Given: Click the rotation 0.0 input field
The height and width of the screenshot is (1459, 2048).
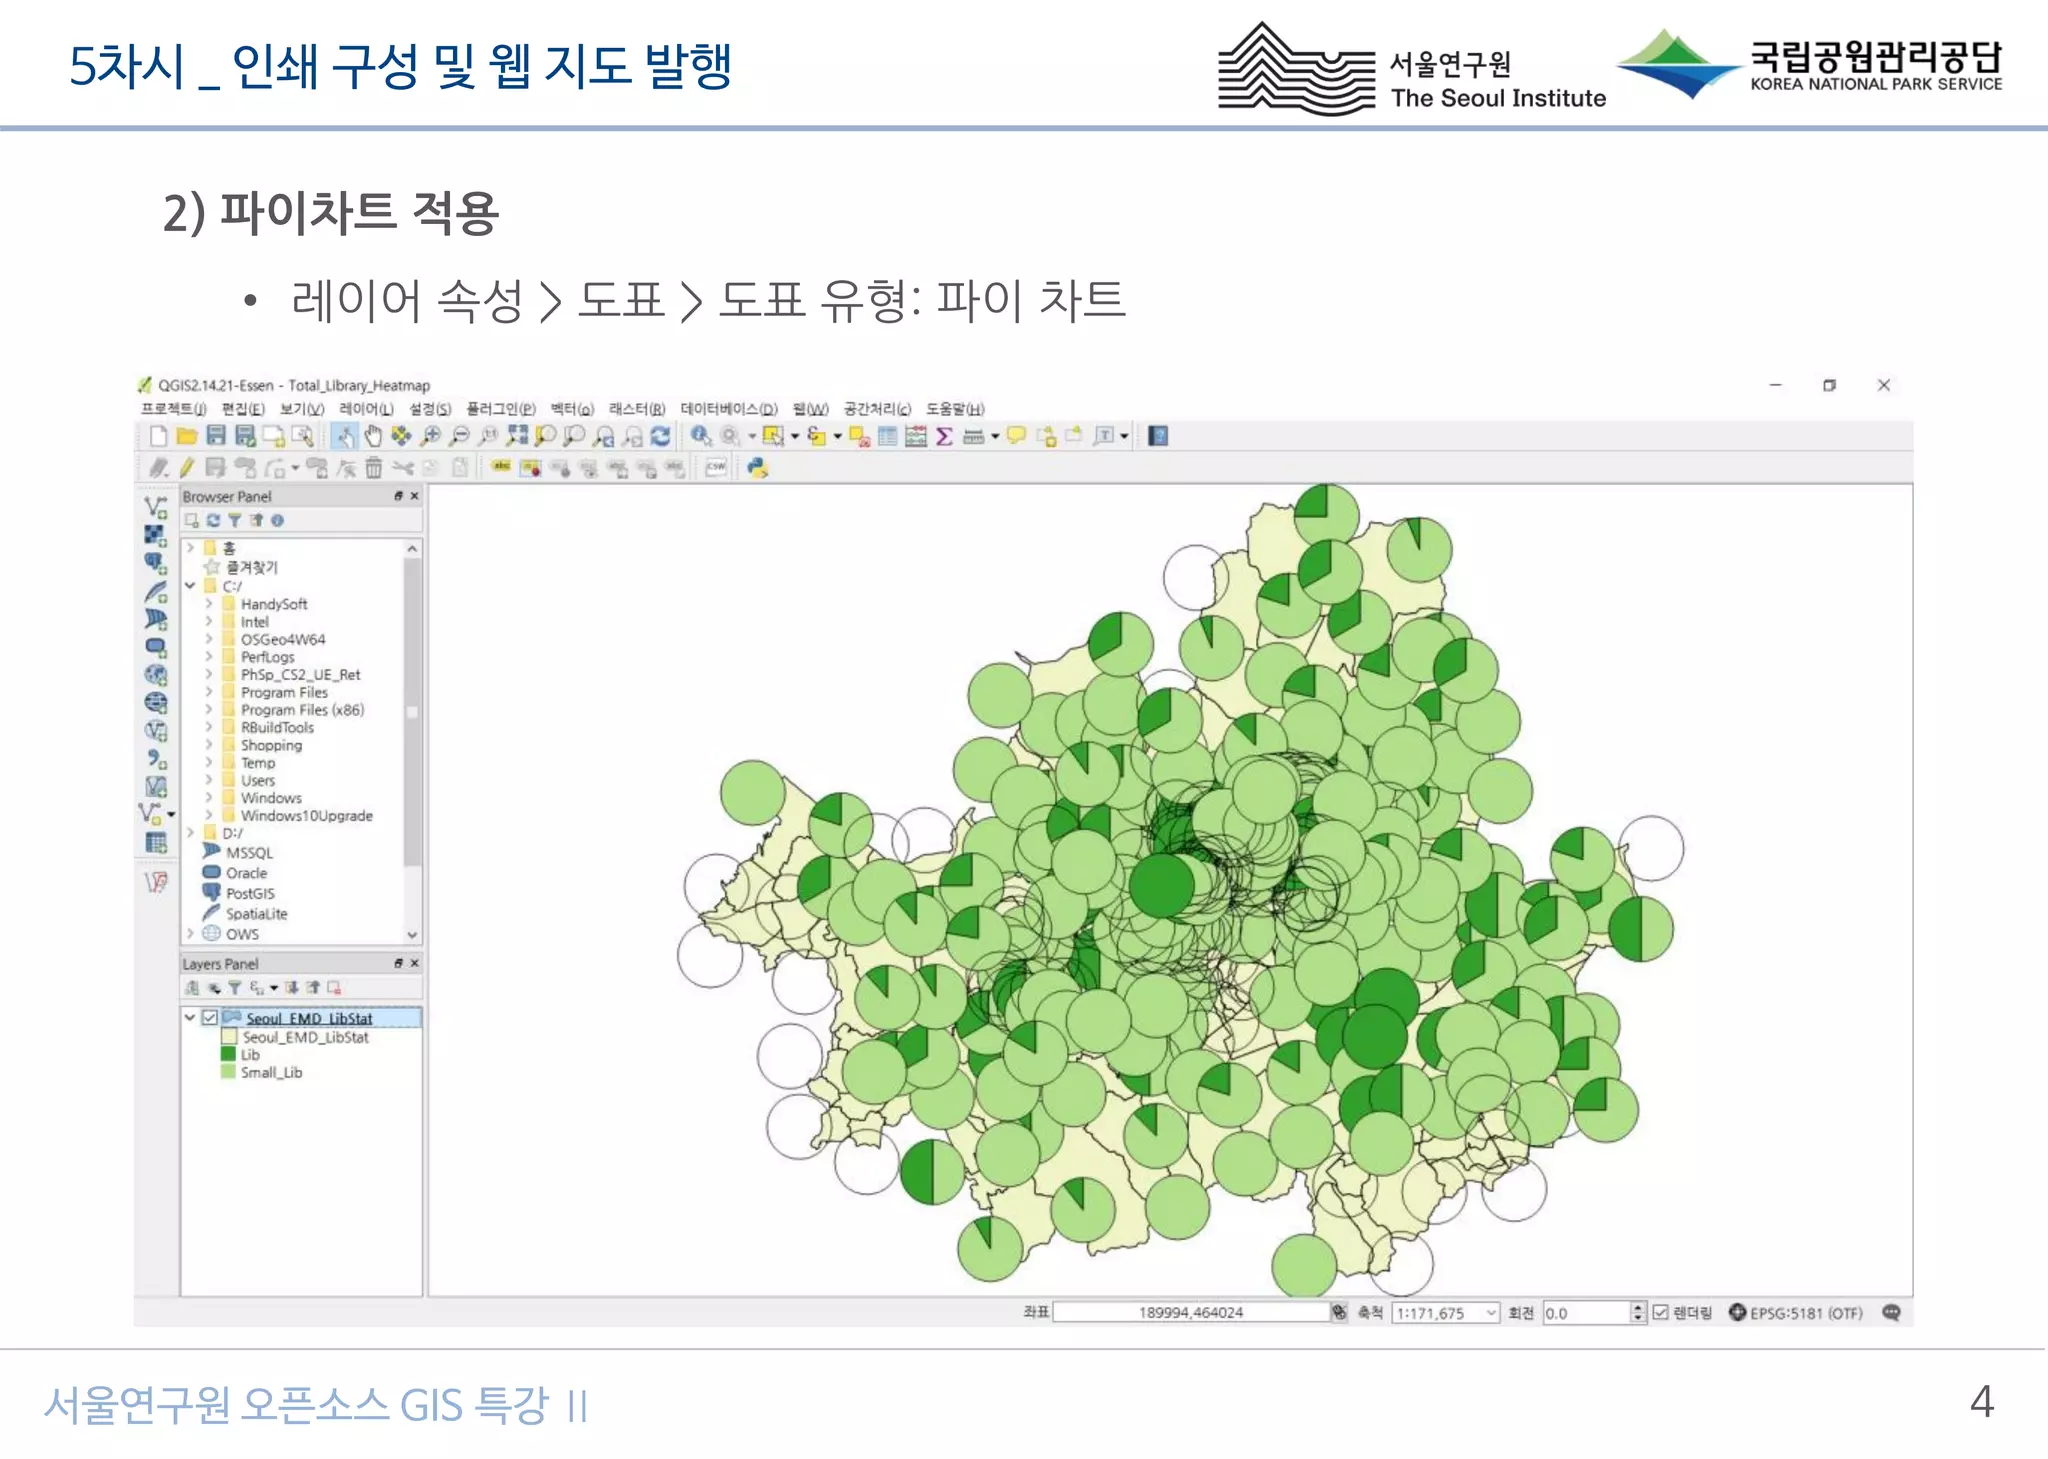Looking at the screenshot, I should click(x=1586, y=1313).
